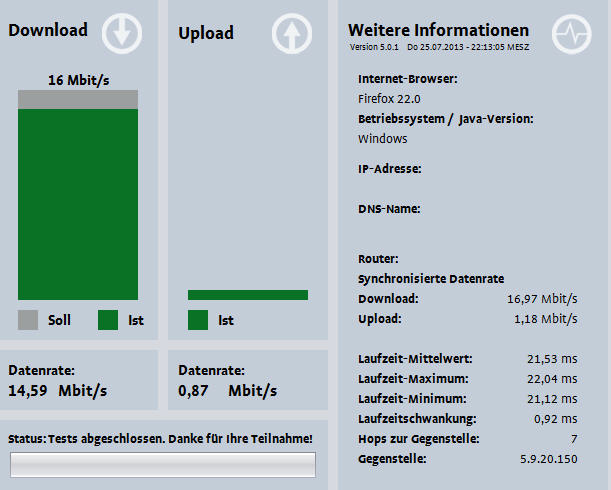This screenshot has height=490, width=611.
Task: Click the Upload arrow-up circle icon
Action: pyautogui.click(x=292, y=34)
